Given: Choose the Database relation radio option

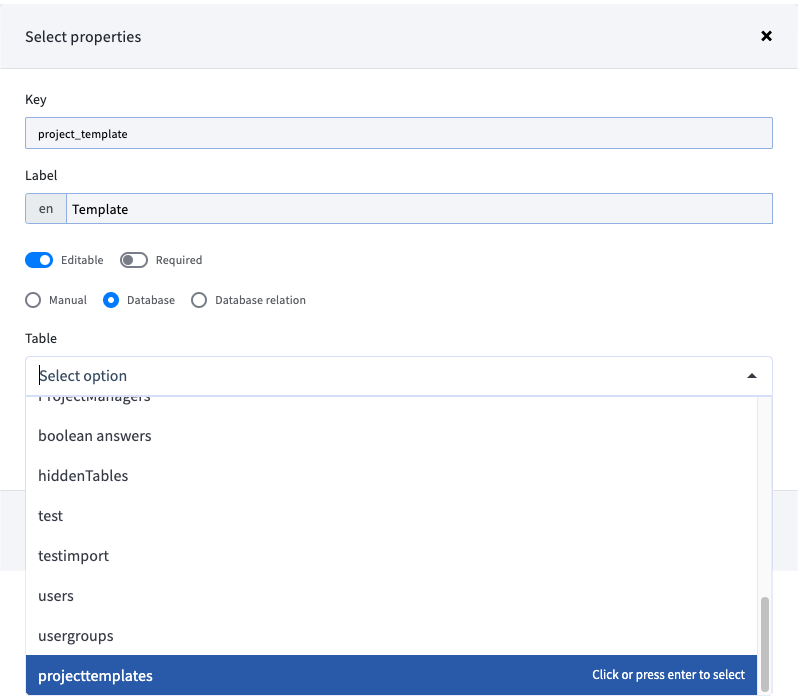Looking at the screenshot, I should tap(199, 300).
